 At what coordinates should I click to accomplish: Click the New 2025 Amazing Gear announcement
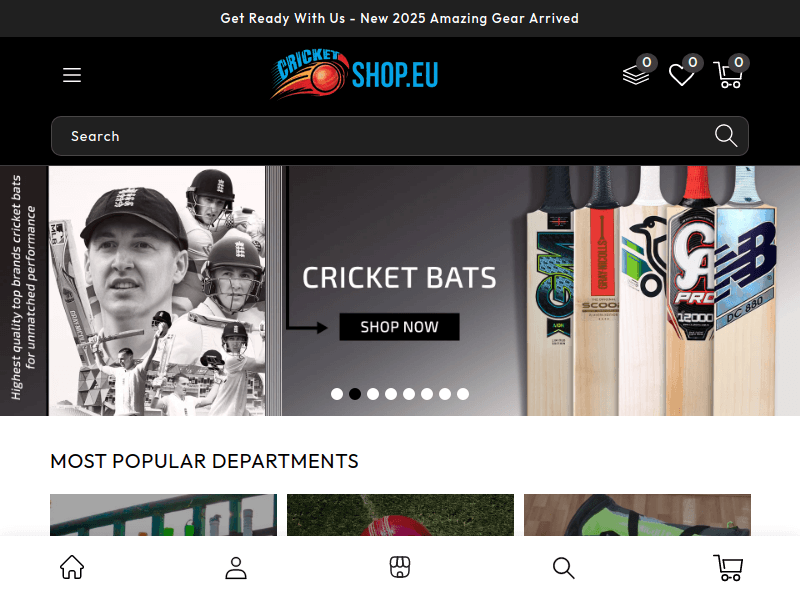pyautogui.click(x=400, y=18)
